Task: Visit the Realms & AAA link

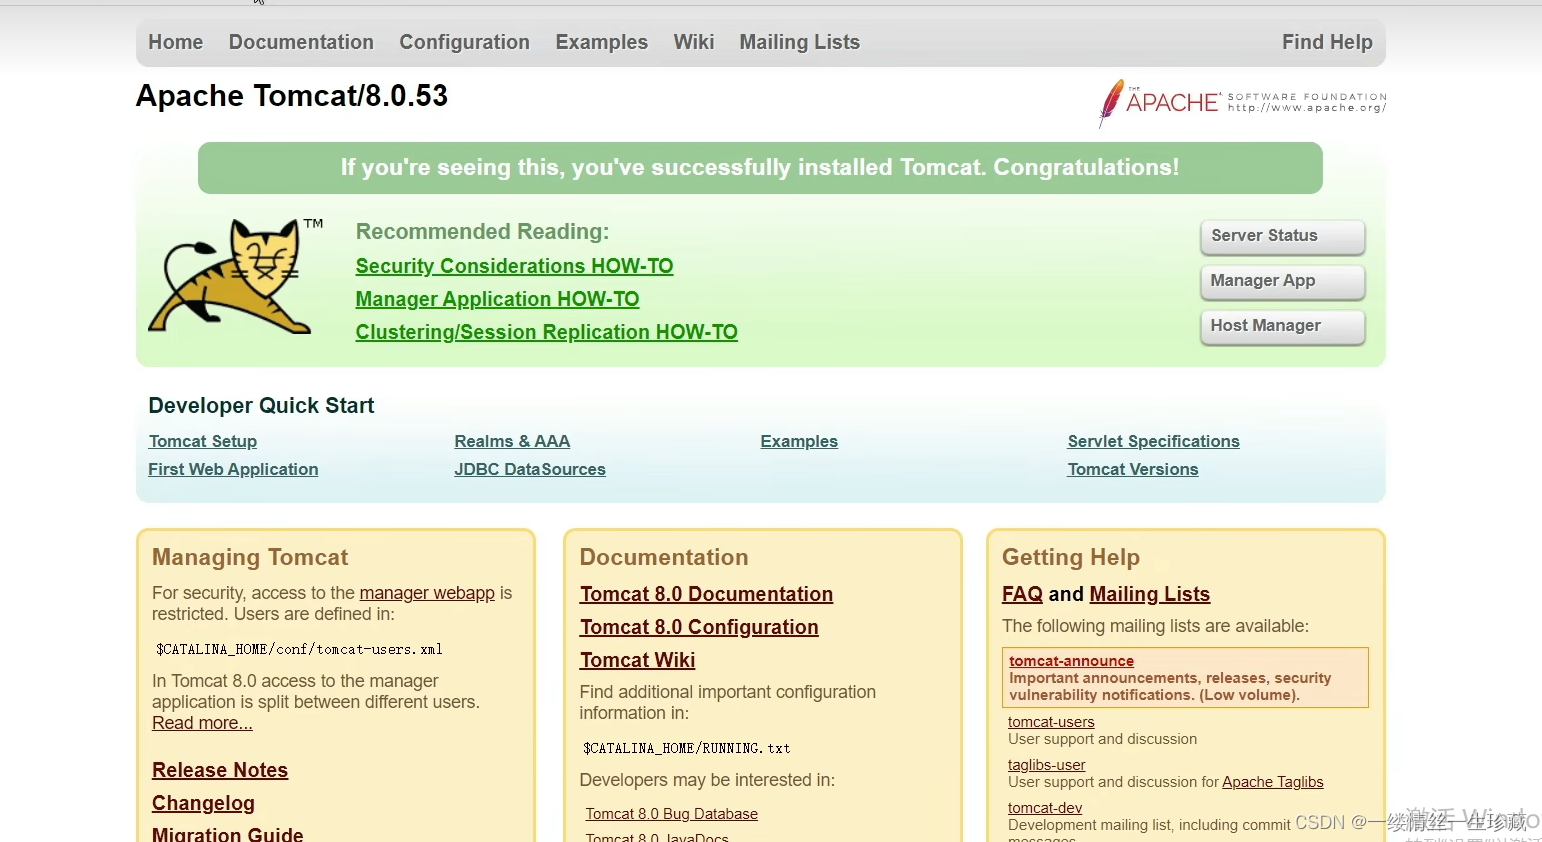Action: click(x=512, y=441)
